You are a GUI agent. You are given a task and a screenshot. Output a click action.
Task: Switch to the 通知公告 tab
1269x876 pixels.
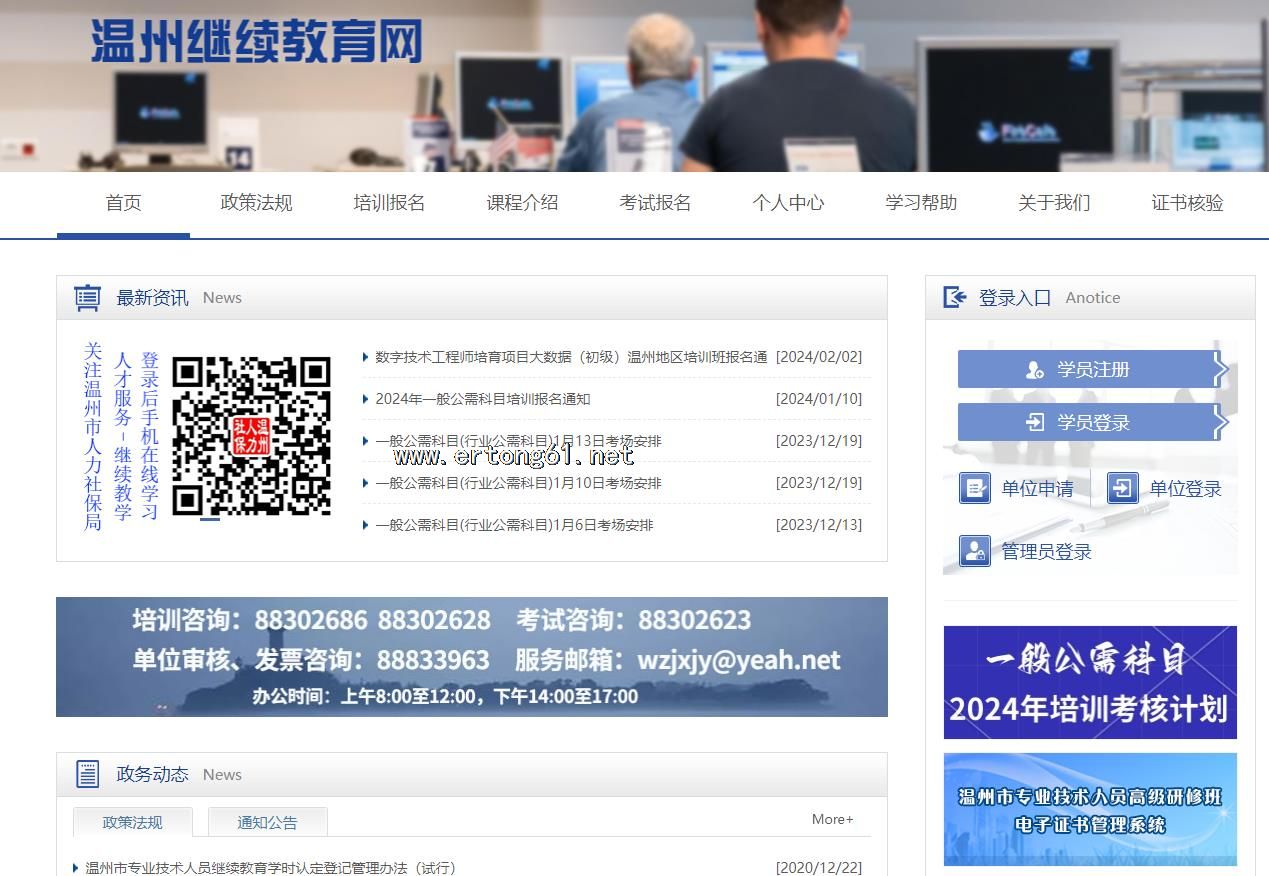coord(267,822)
